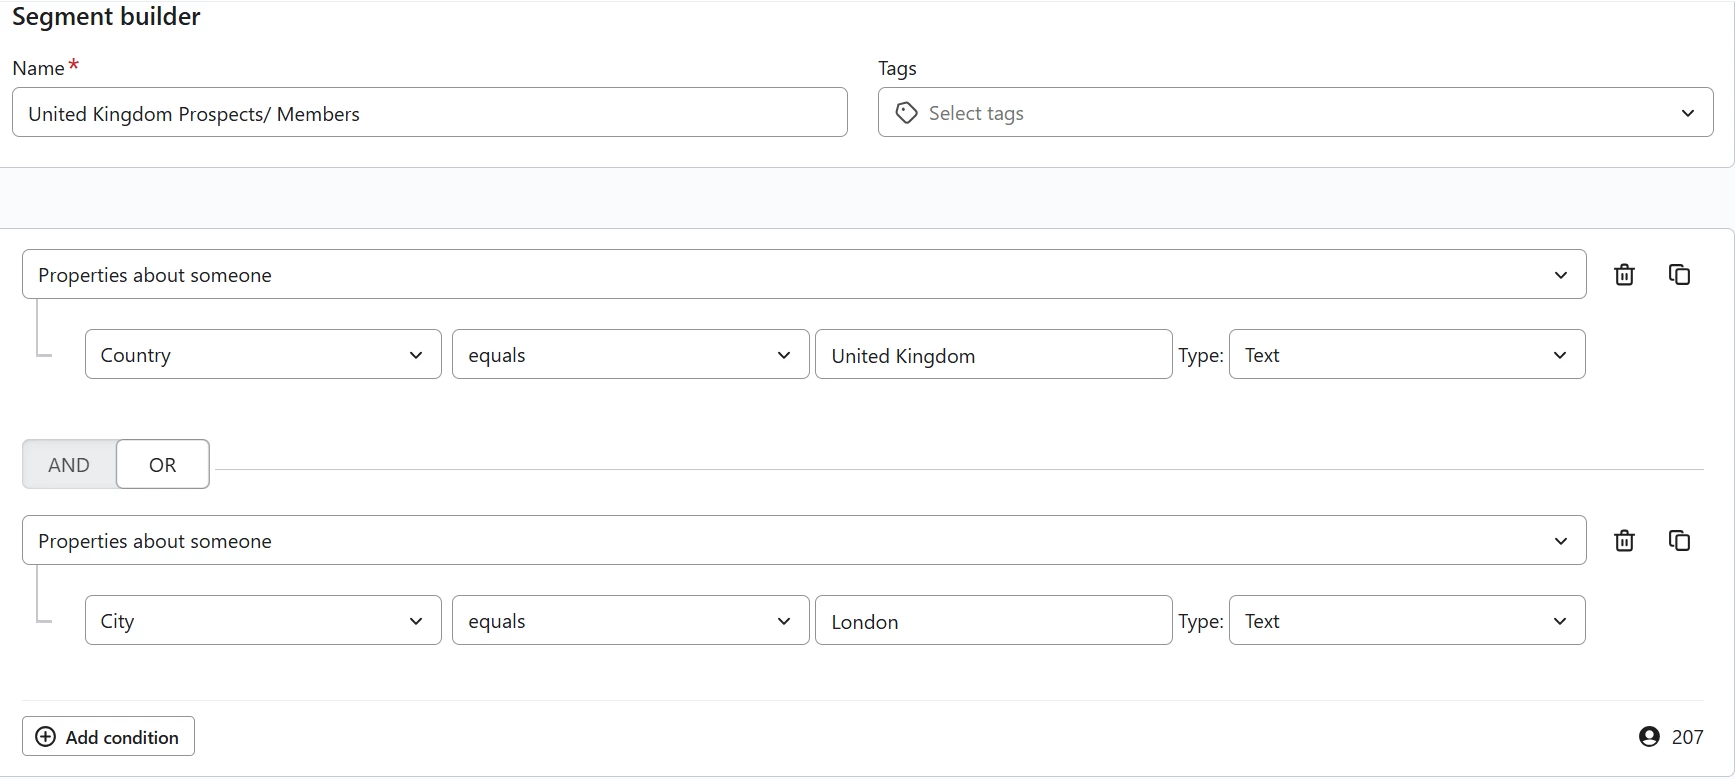This screenshot has height=779, width=1735.
Task: Edit the London value field
Action: [993, 621]
